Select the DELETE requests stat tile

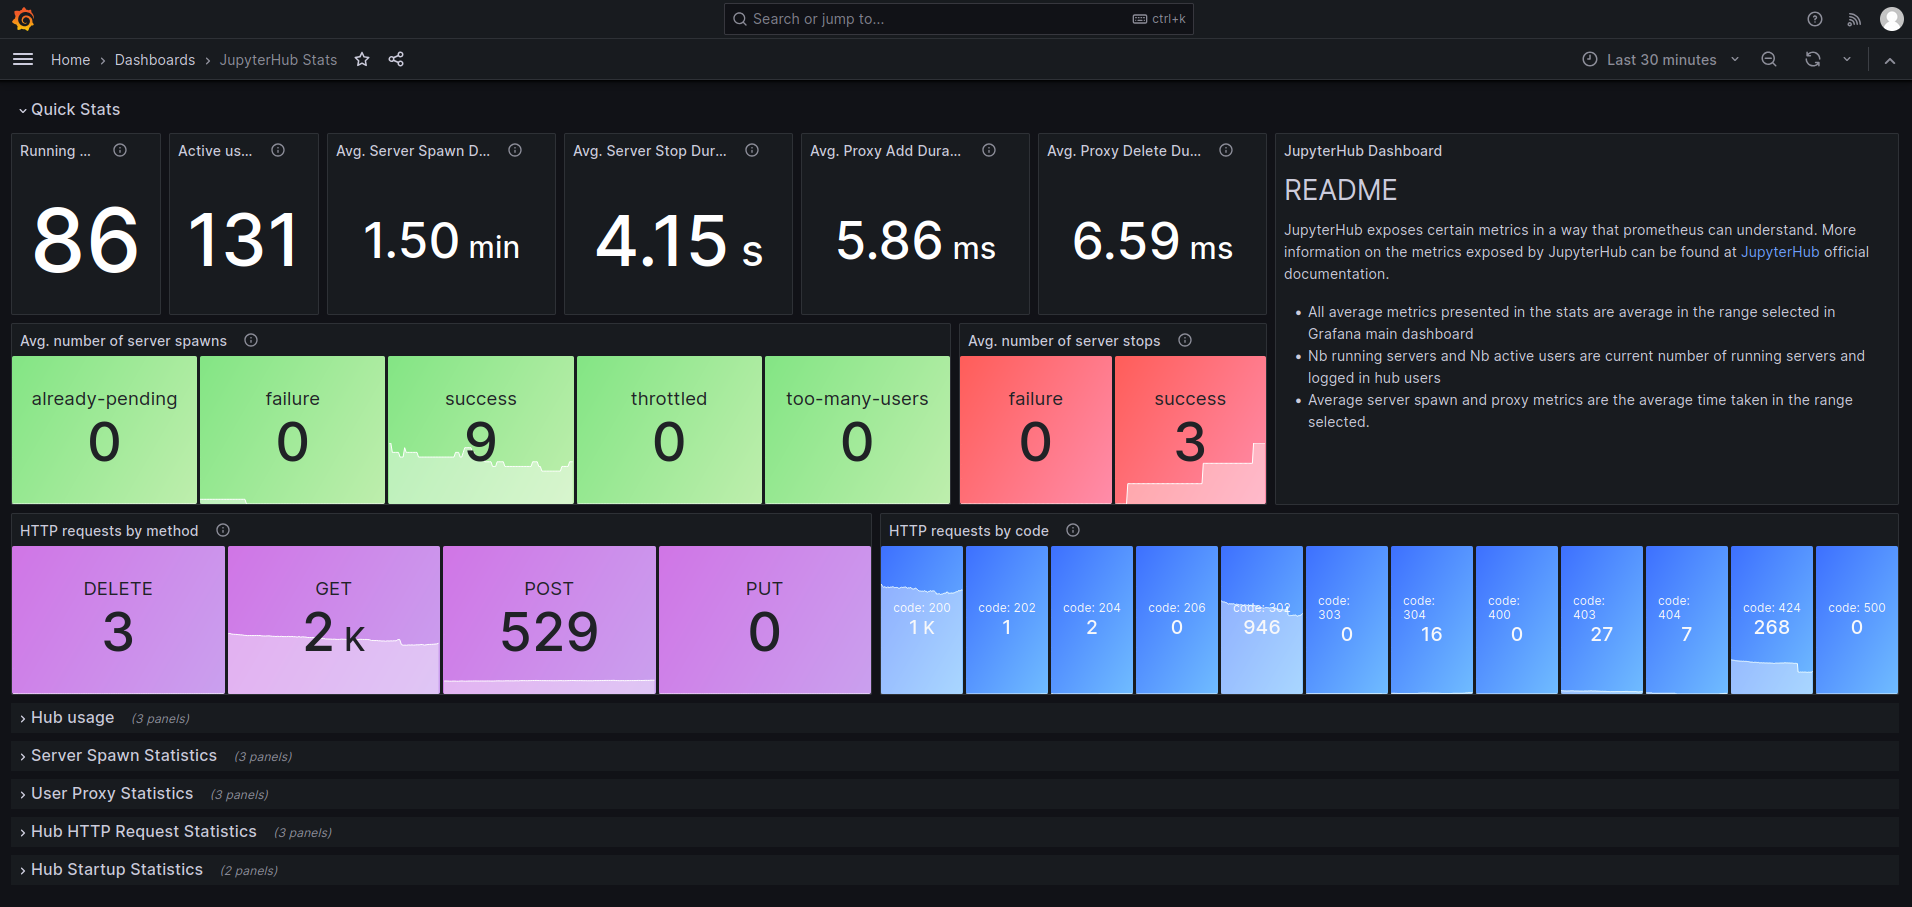point(118,620)
